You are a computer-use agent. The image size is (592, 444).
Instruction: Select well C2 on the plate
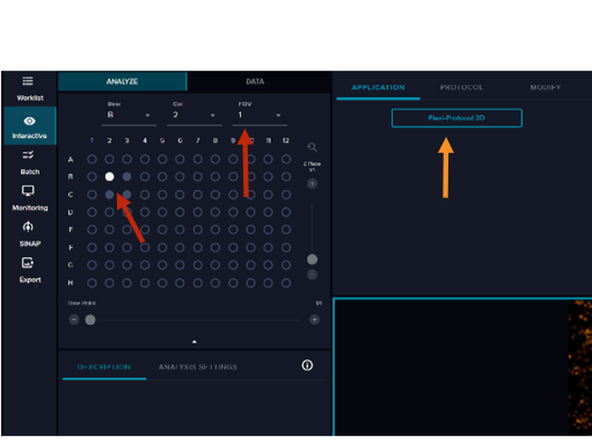tap(109, 194)
